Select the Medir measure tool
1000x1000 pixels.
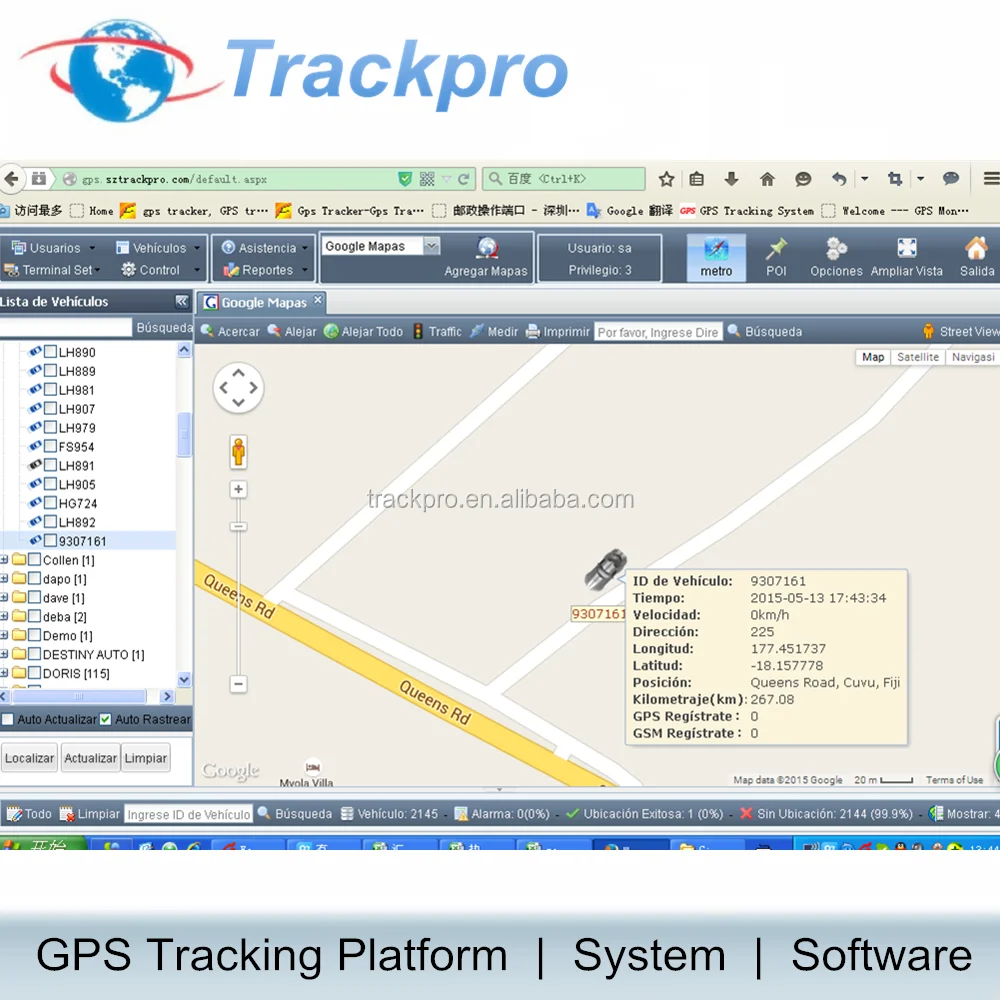point(494,332)
